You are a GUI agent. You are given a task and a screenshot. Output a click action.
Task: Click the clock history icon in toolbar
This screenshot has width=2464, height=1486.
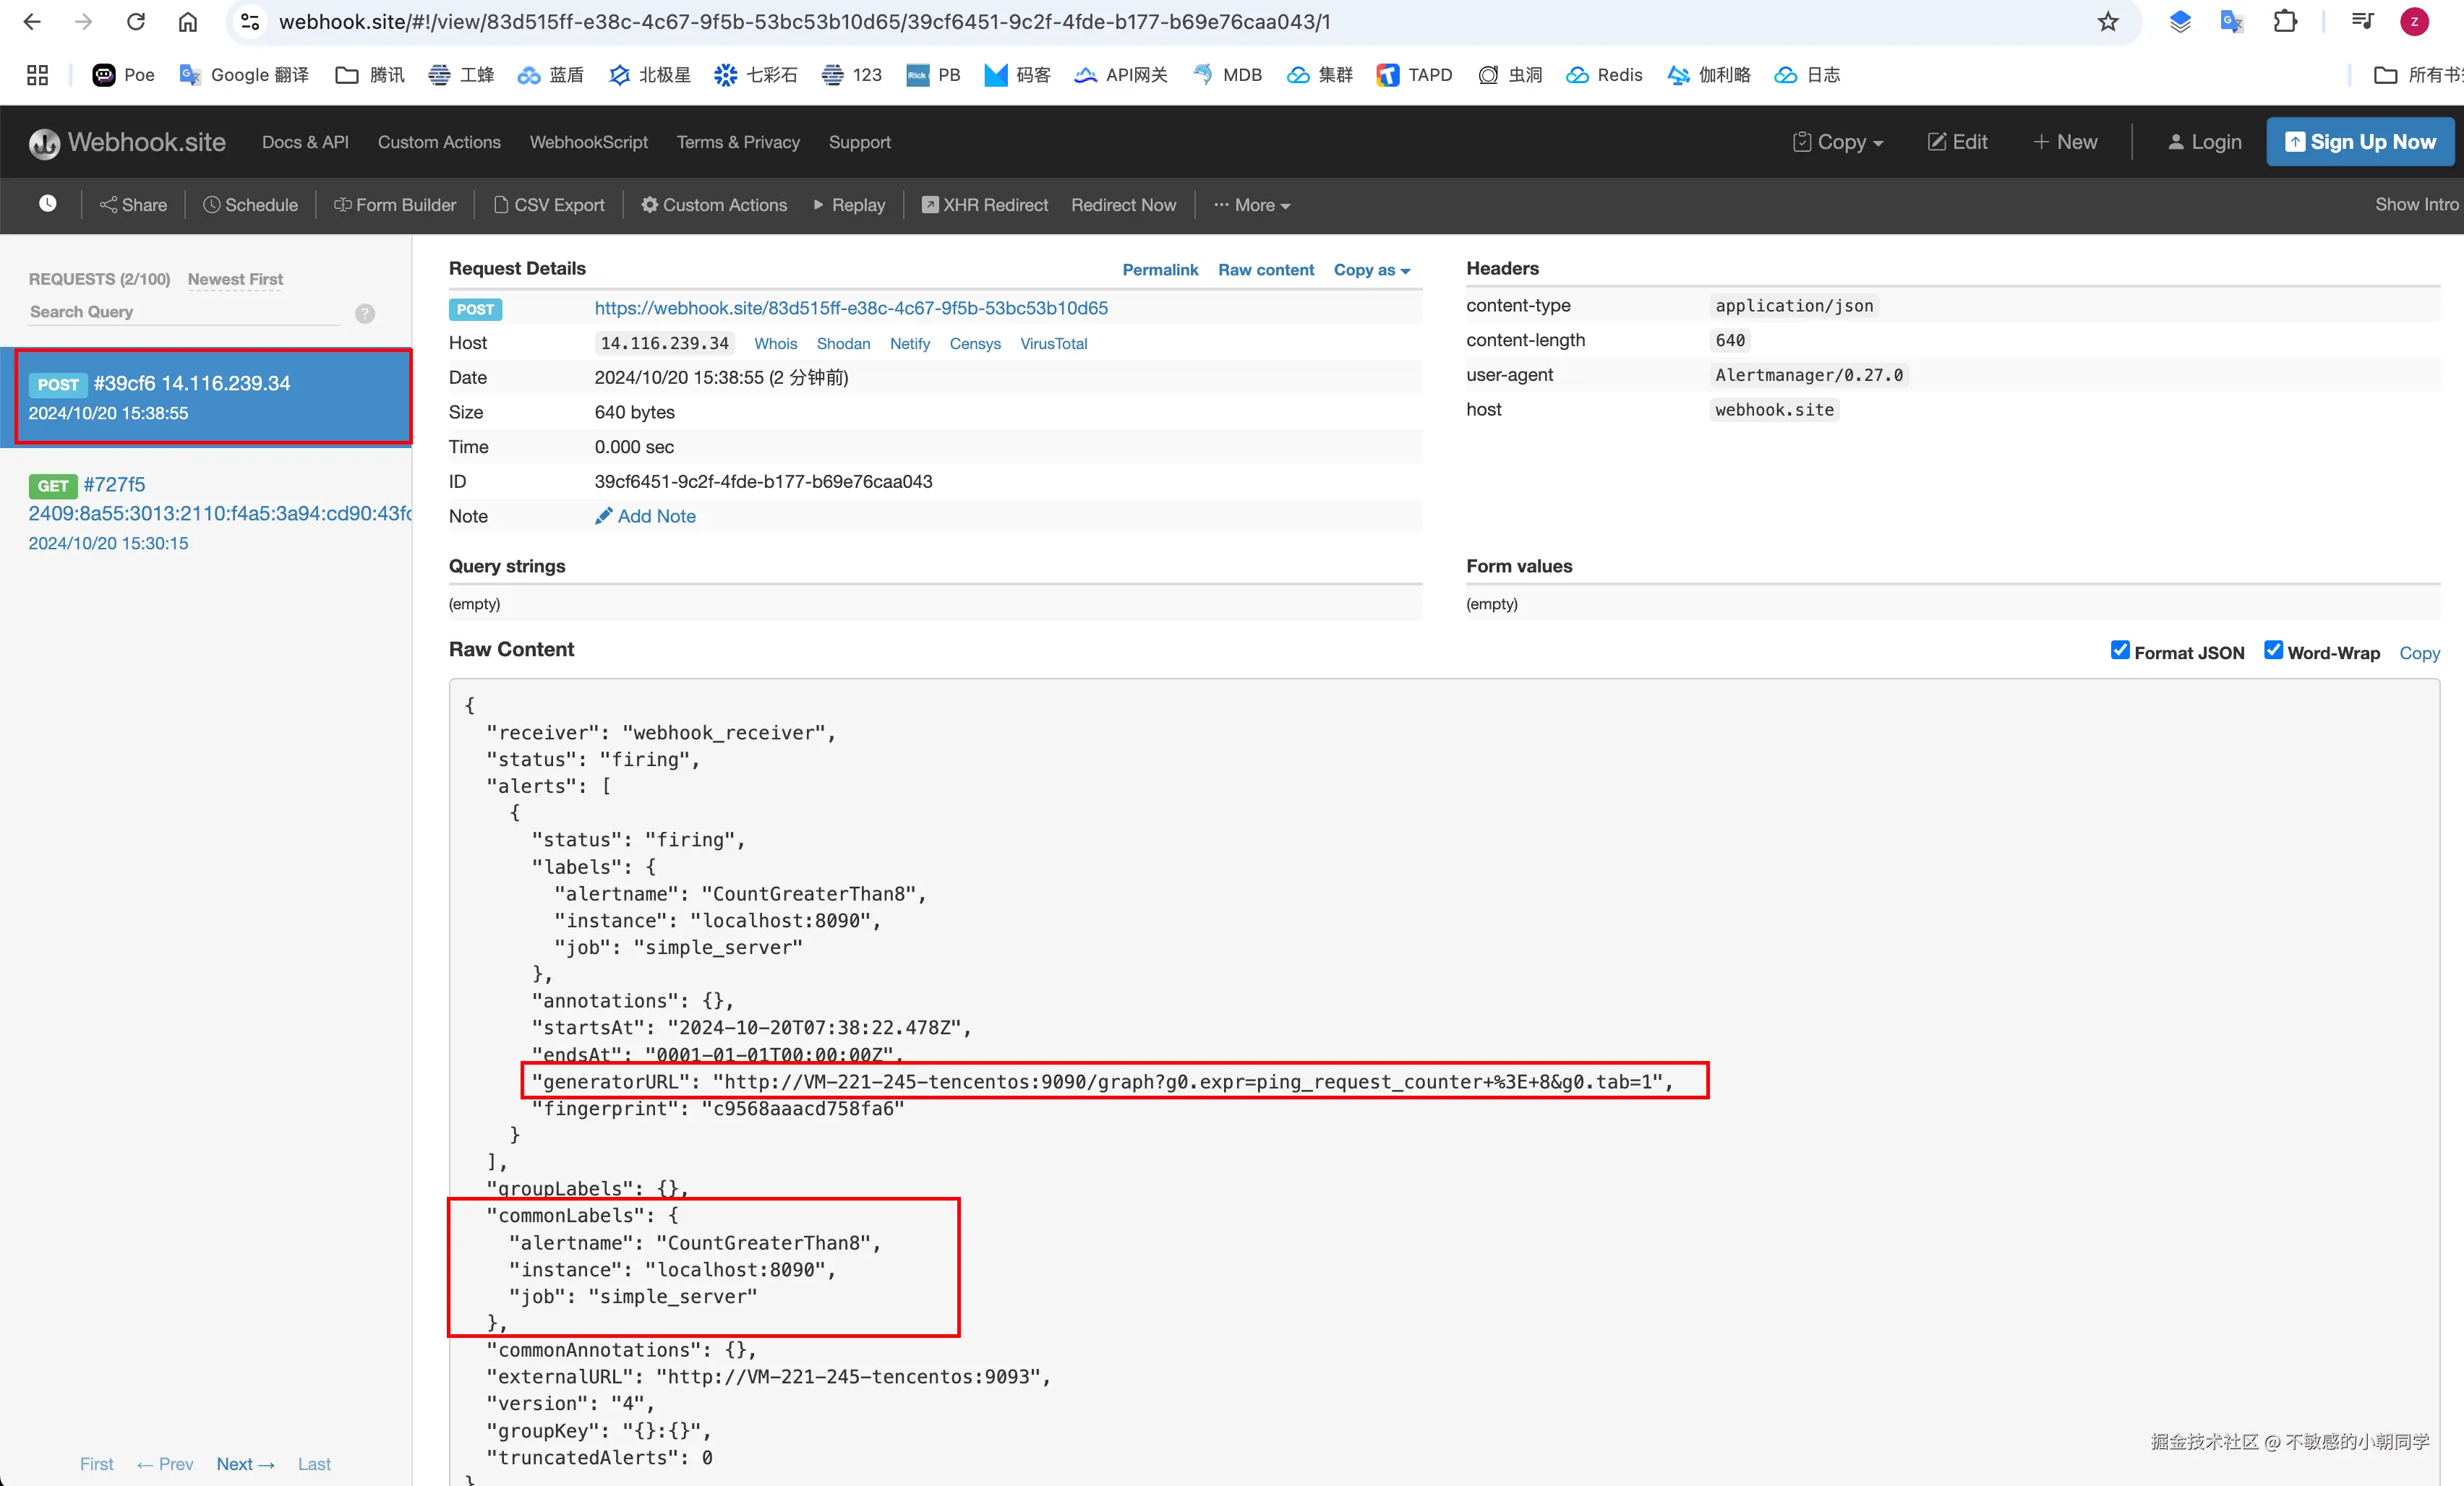[x=47, y=204]
